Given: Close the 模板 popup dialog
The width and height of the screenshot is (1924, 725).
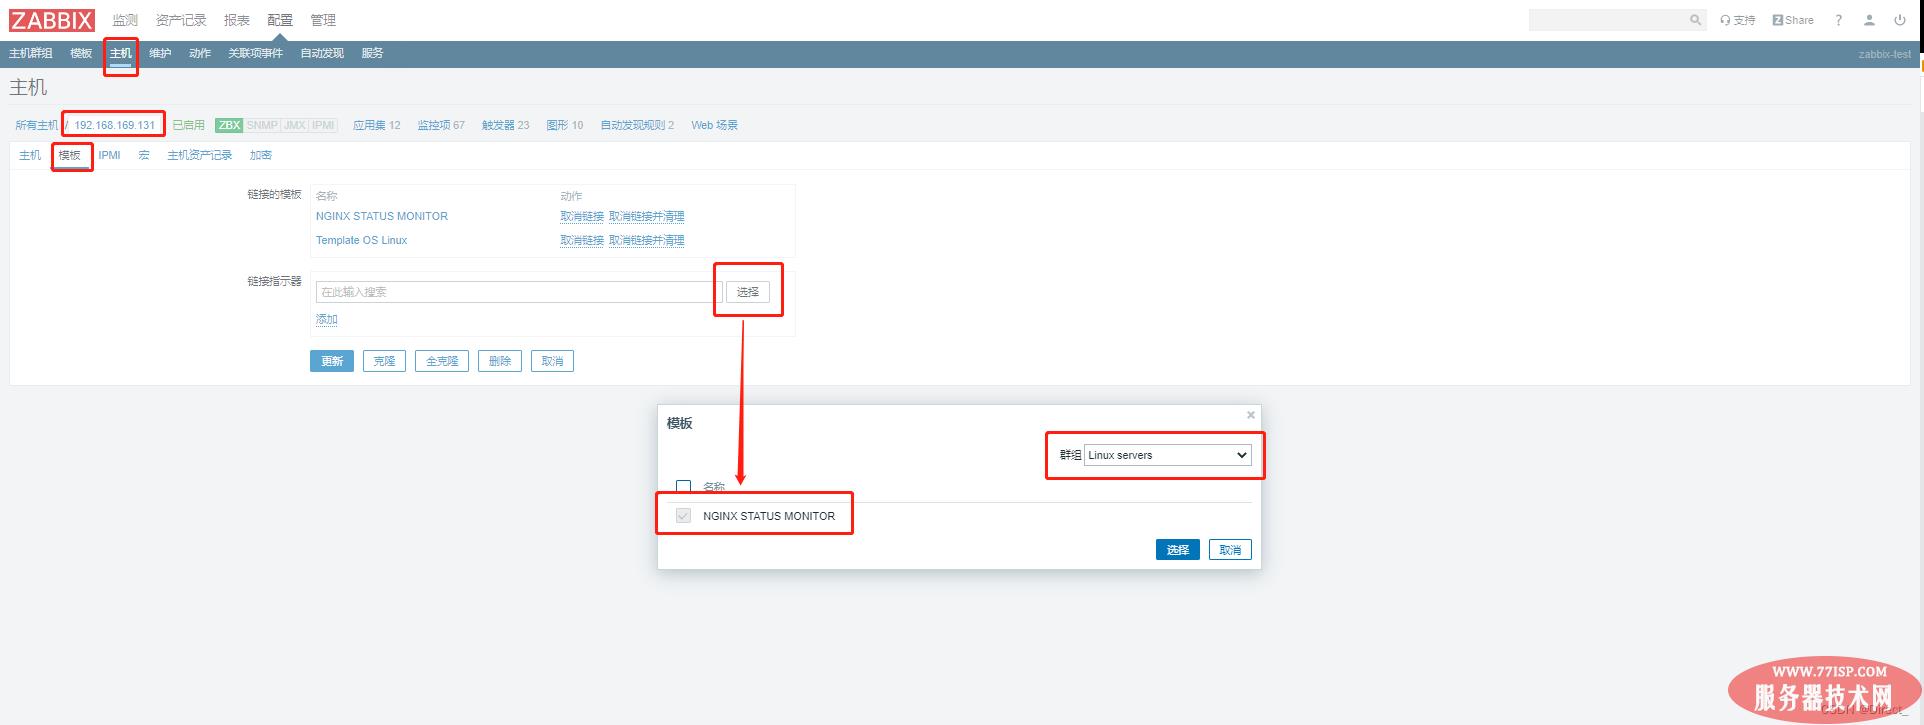Looking at the screenshot, I should [x=1250, y=415].
